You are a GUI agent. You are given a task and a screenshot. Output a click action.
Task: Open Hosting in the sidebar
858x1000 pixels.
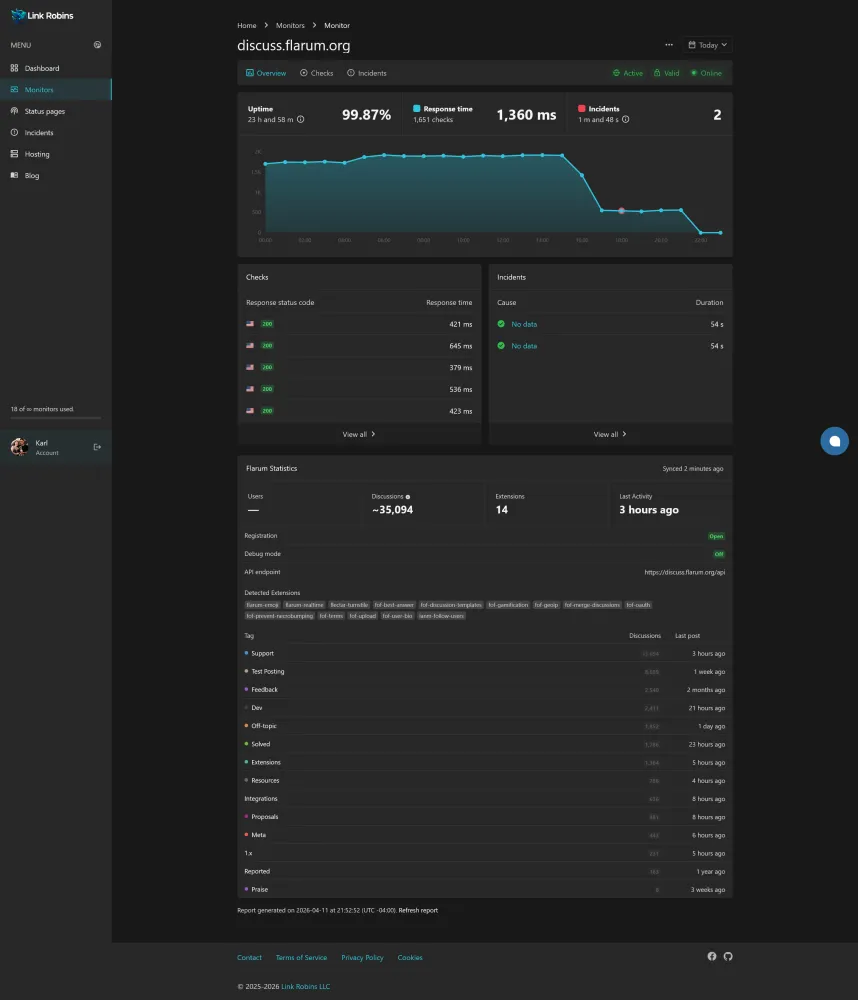[x=55, y=154]
